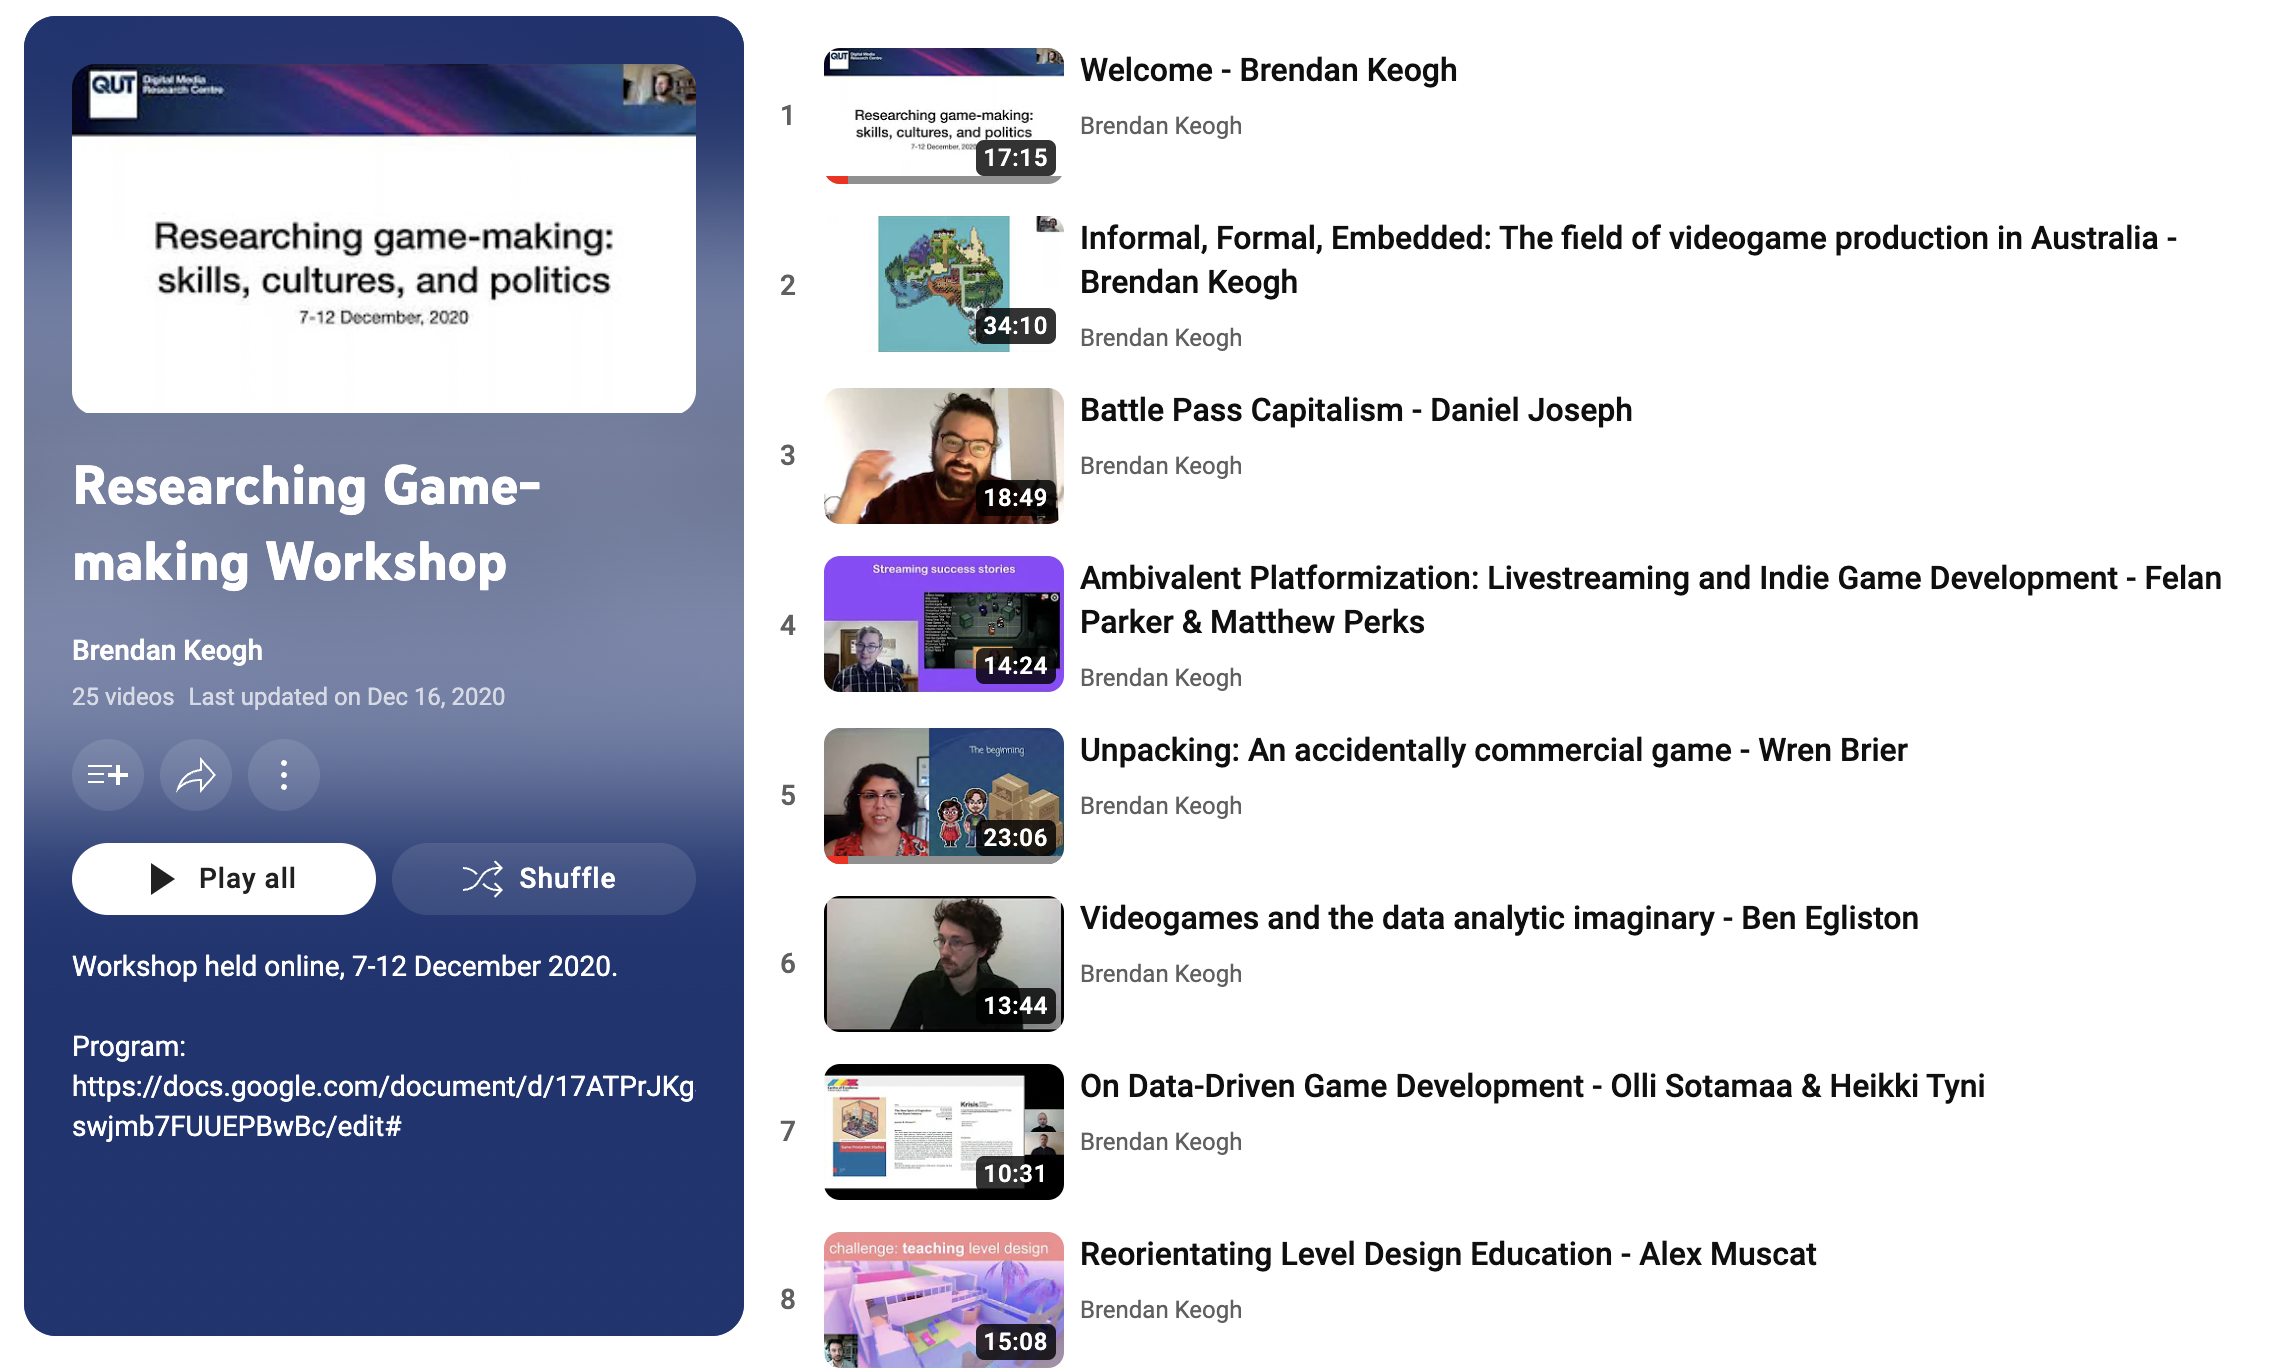
Task: Click the share arrow icon
Action: tap(196, 775)
